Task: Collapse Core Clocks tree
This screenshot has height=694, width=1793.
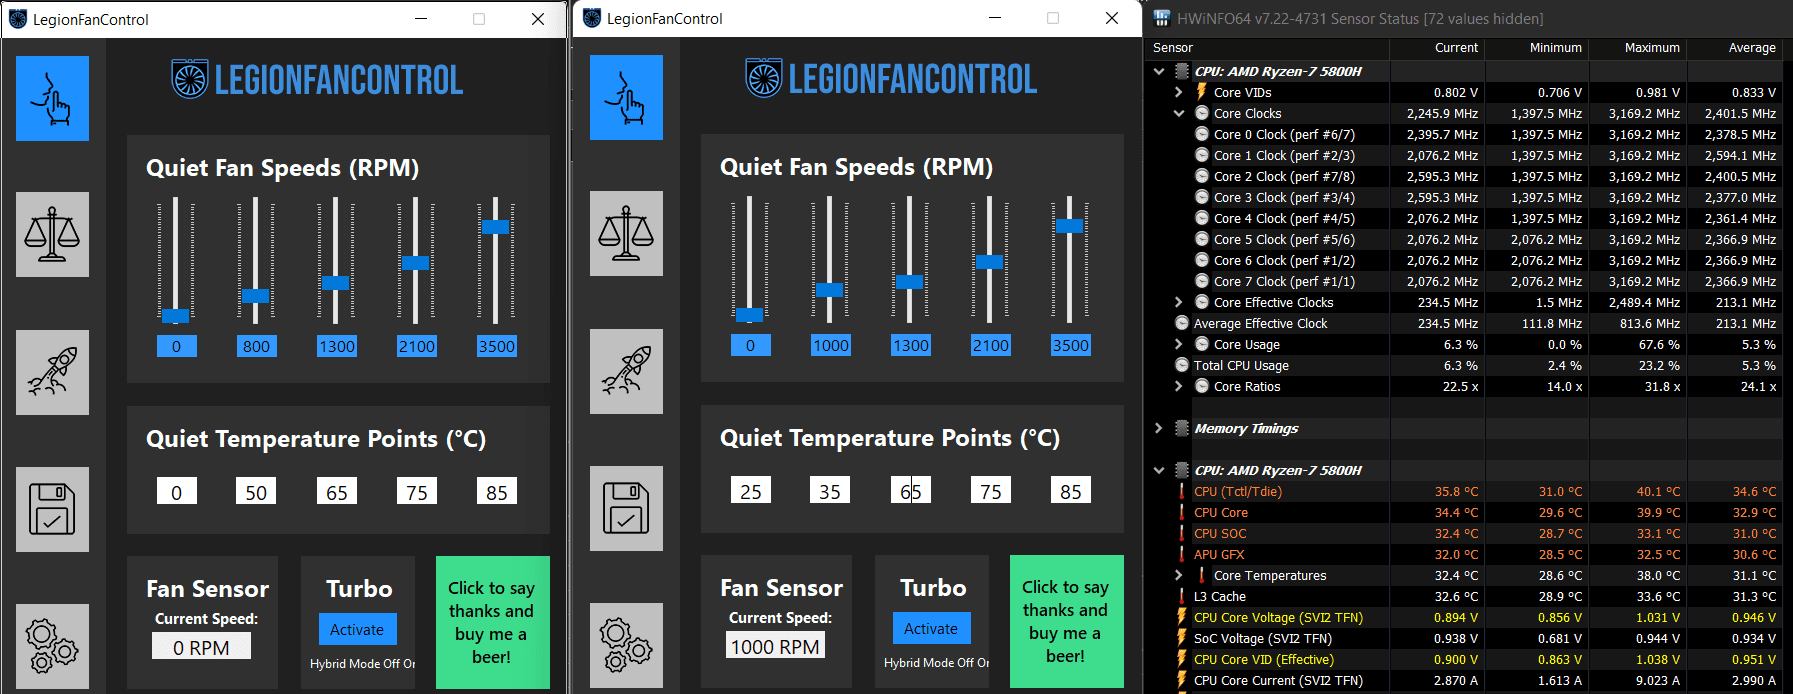Action: (1179, 113)
